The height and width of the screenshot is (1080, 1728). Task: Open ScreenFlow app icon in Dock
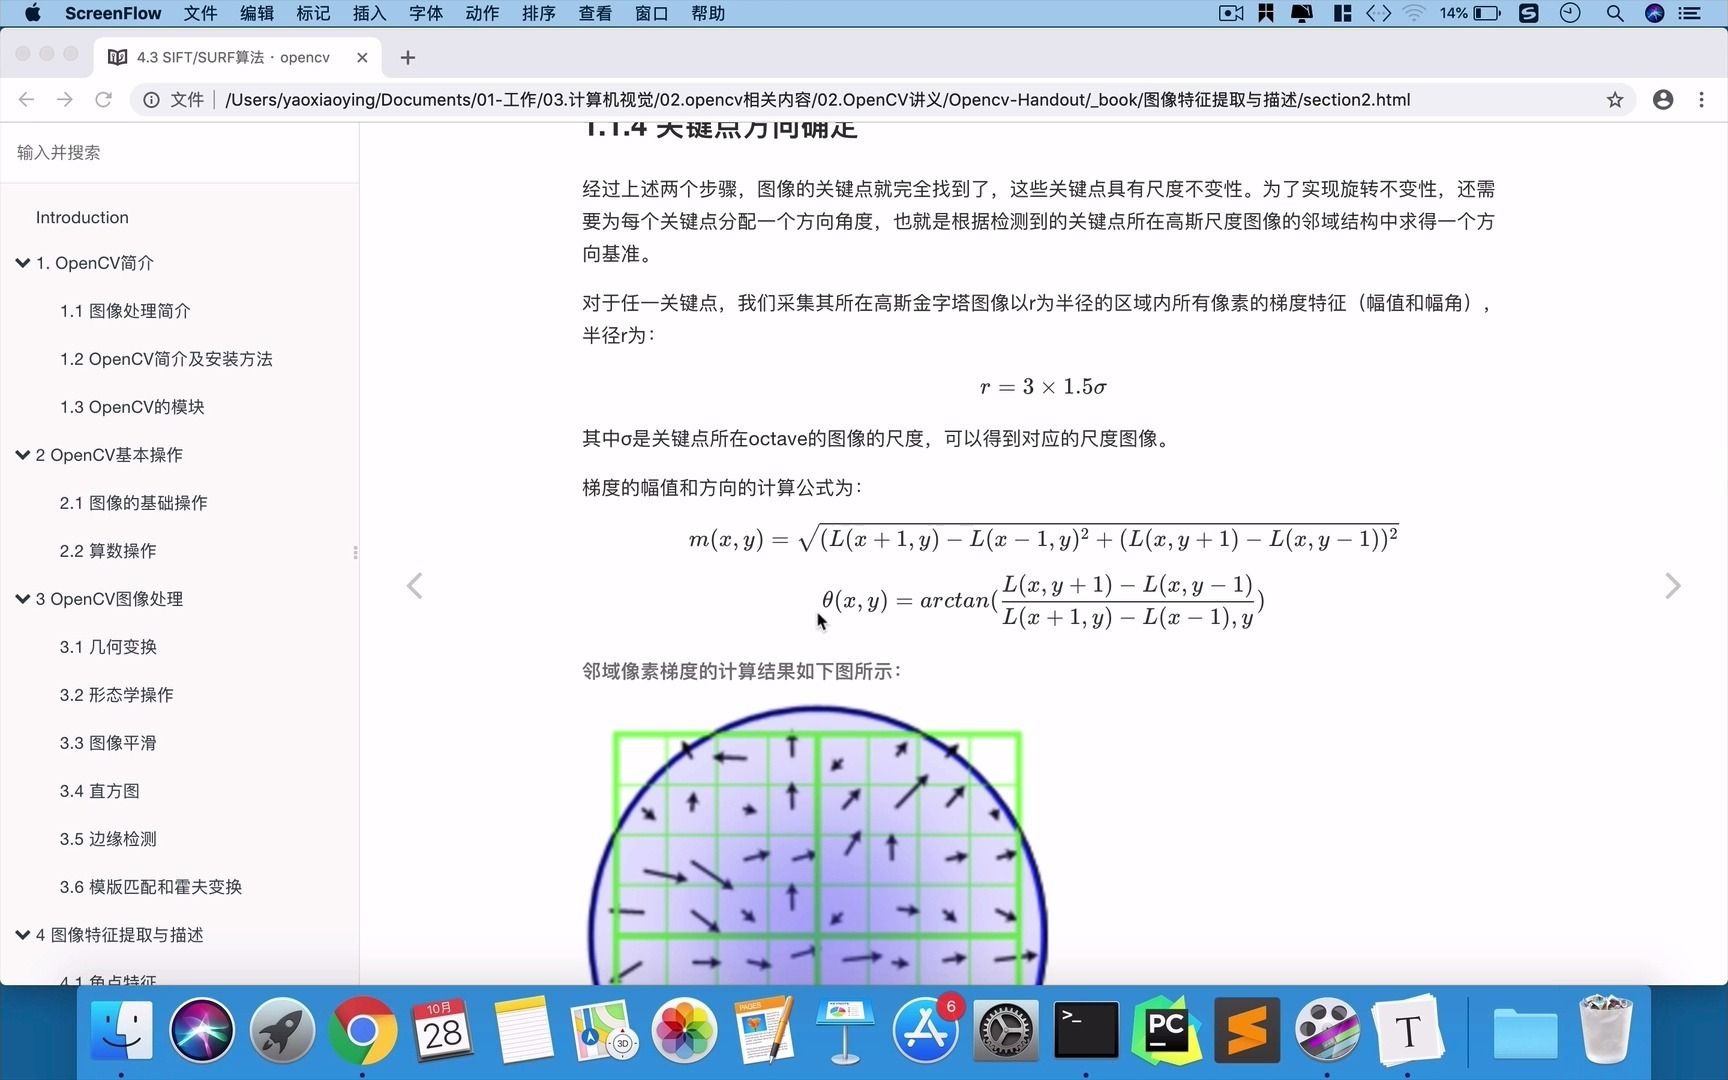[x=1327, y=1030]
